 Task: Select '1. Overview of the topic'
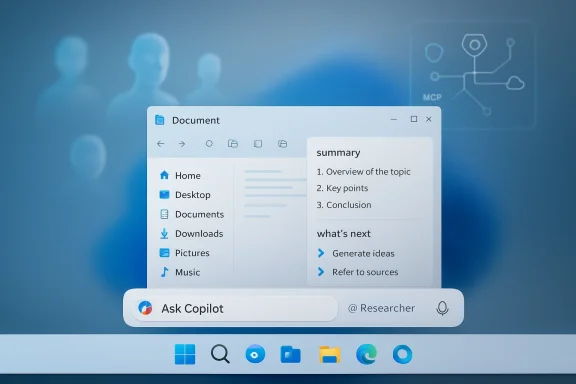(363, 172)
